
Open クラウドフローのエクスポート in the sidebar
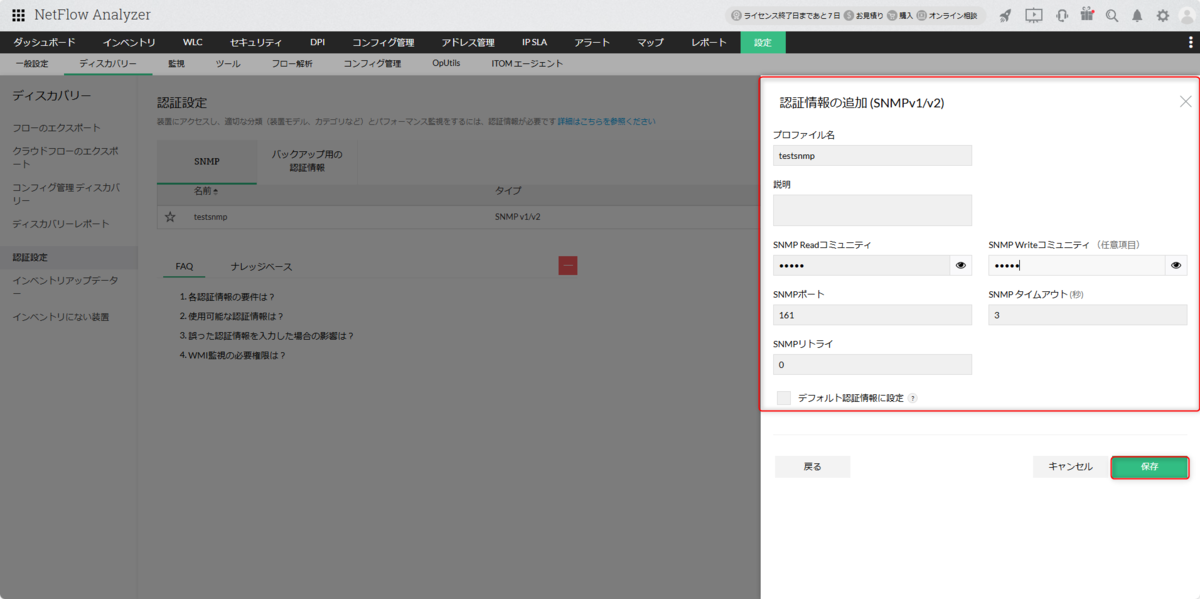65,157
